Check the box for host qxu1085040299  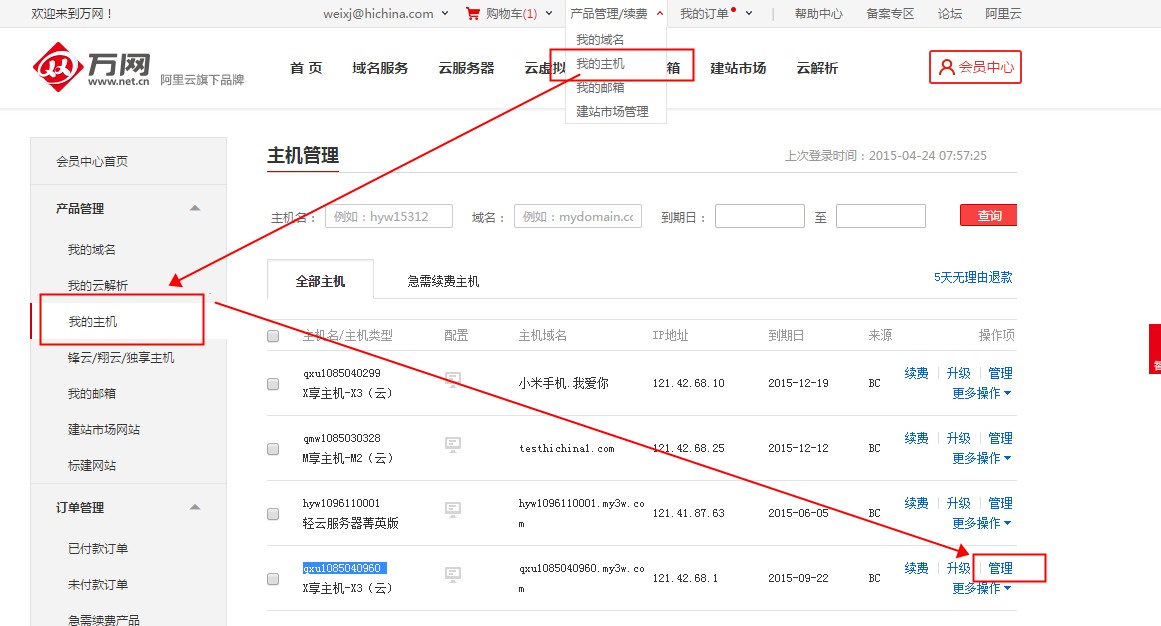[x=273, y=384]
